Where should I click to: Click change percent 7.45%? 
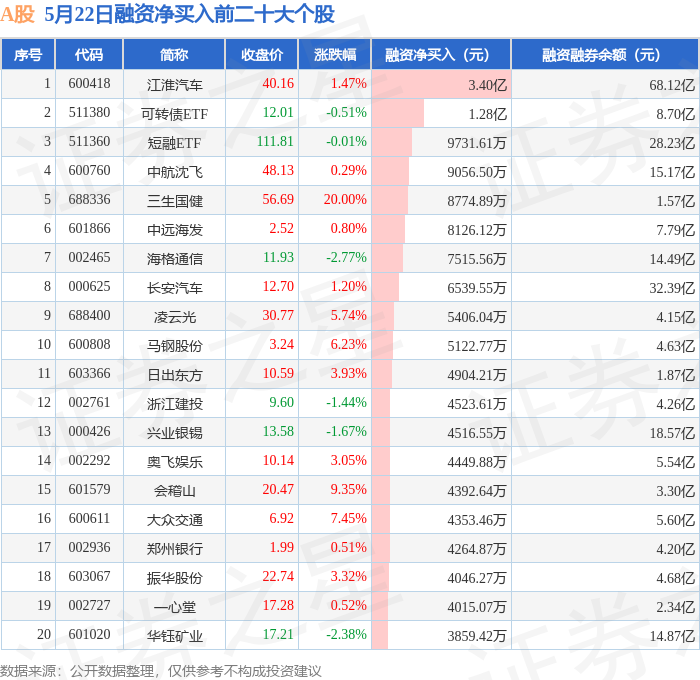(348, 519)
